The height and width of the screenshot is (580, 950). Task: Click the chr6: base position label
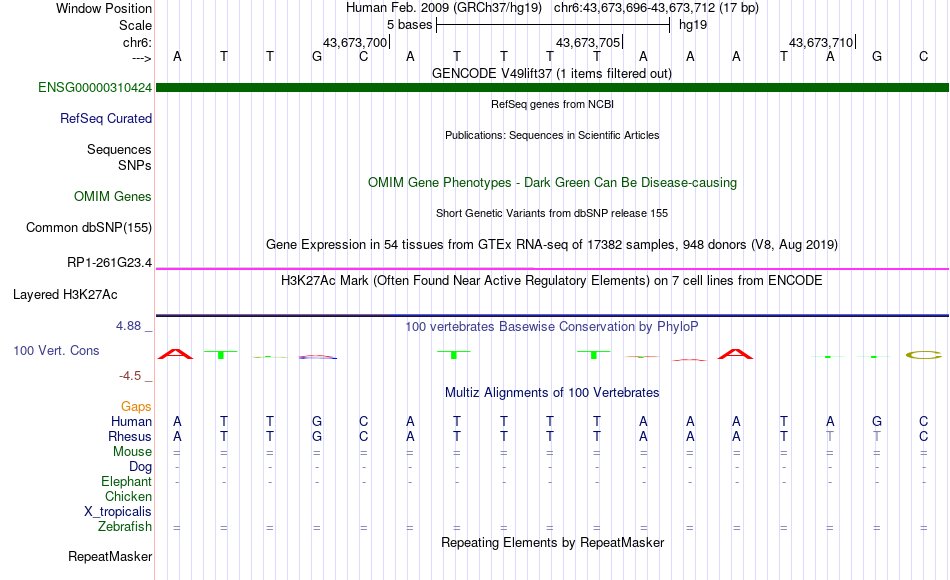[138, 42]
